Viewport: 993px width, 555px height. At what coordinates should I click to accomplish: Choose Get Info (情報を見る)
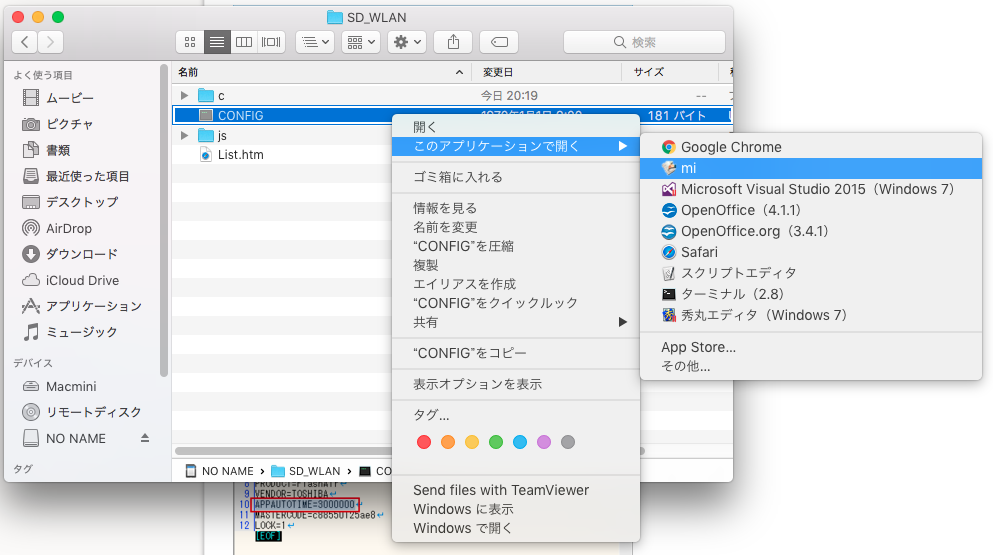coord(515,208)
